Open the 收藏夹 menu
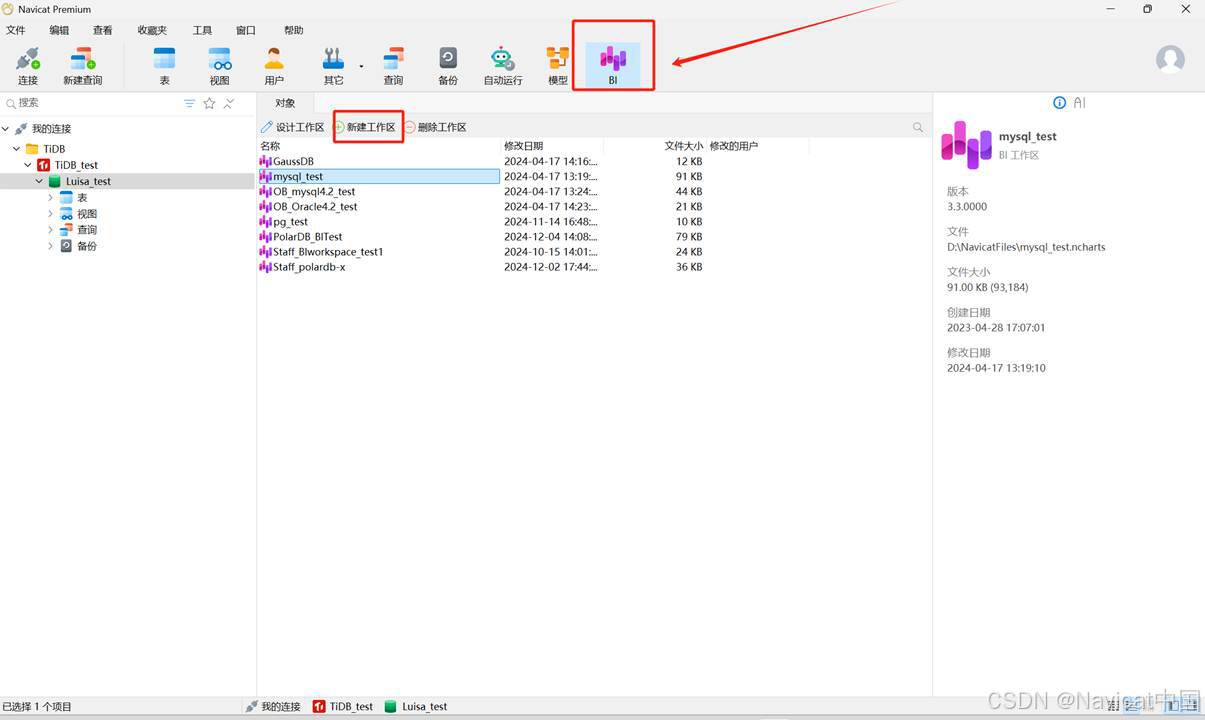This screenshot has height=720, width=1205. [x=153, y=30]
